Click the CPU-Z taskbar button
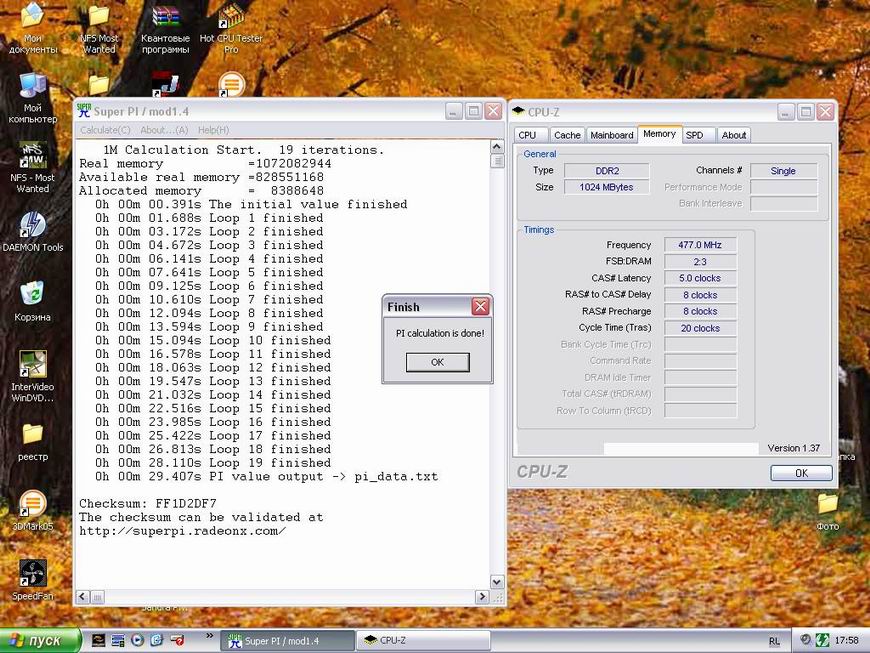870x653 pixels. (x=424, y=640)
